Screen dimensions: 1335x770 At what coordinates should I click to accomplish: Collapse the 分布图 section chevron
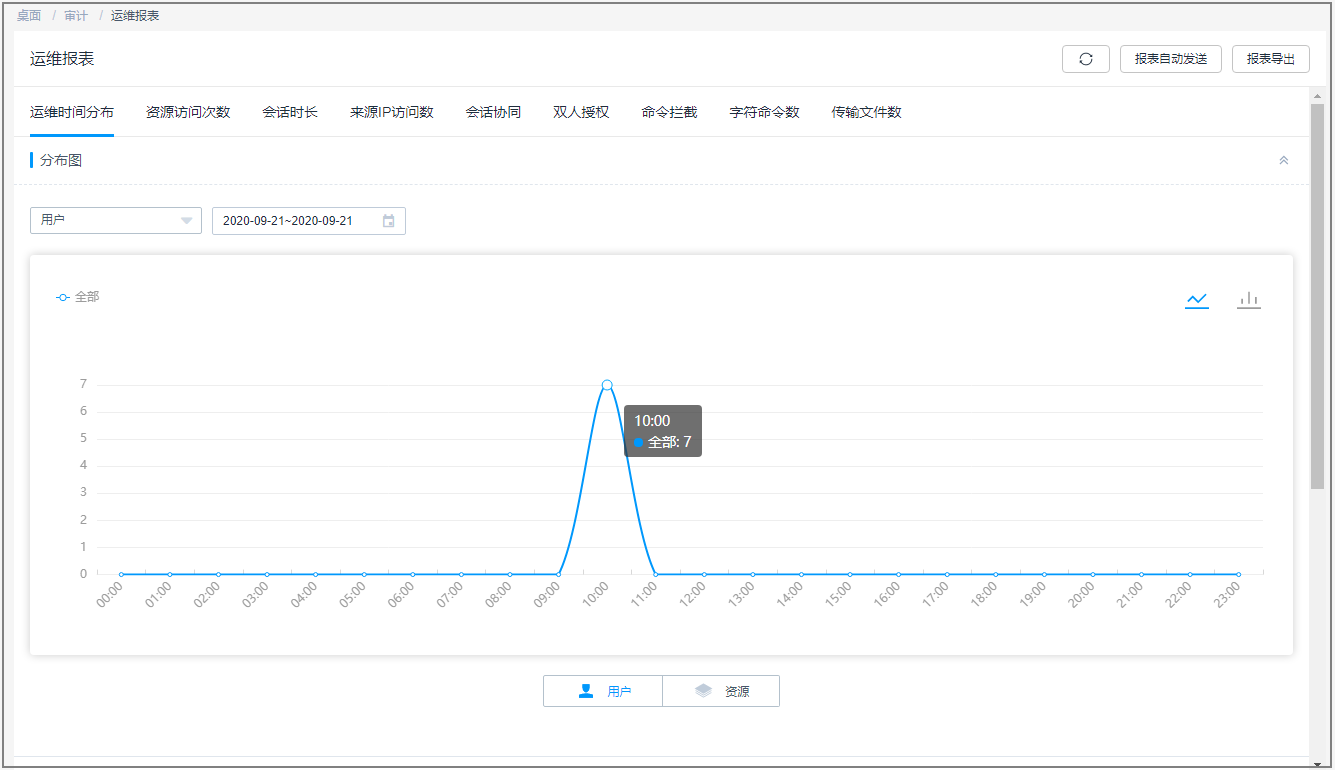point(1284,160)
